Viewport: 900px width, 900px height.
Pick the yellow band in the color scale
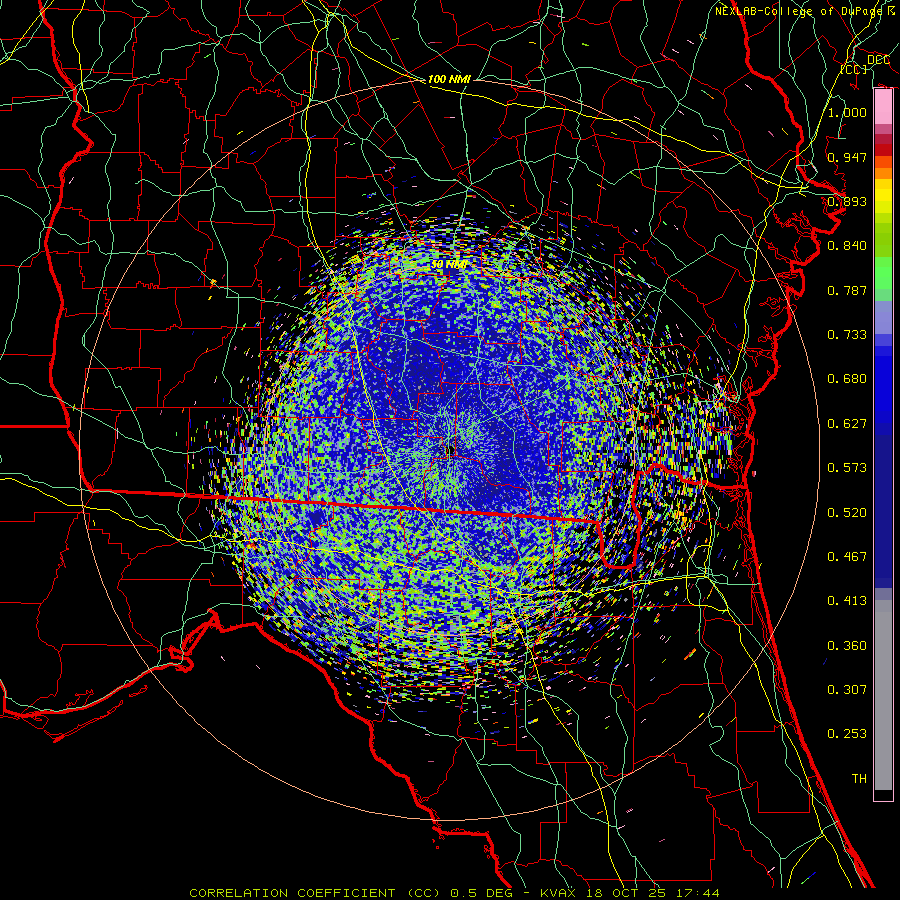[x=883, y=196]
